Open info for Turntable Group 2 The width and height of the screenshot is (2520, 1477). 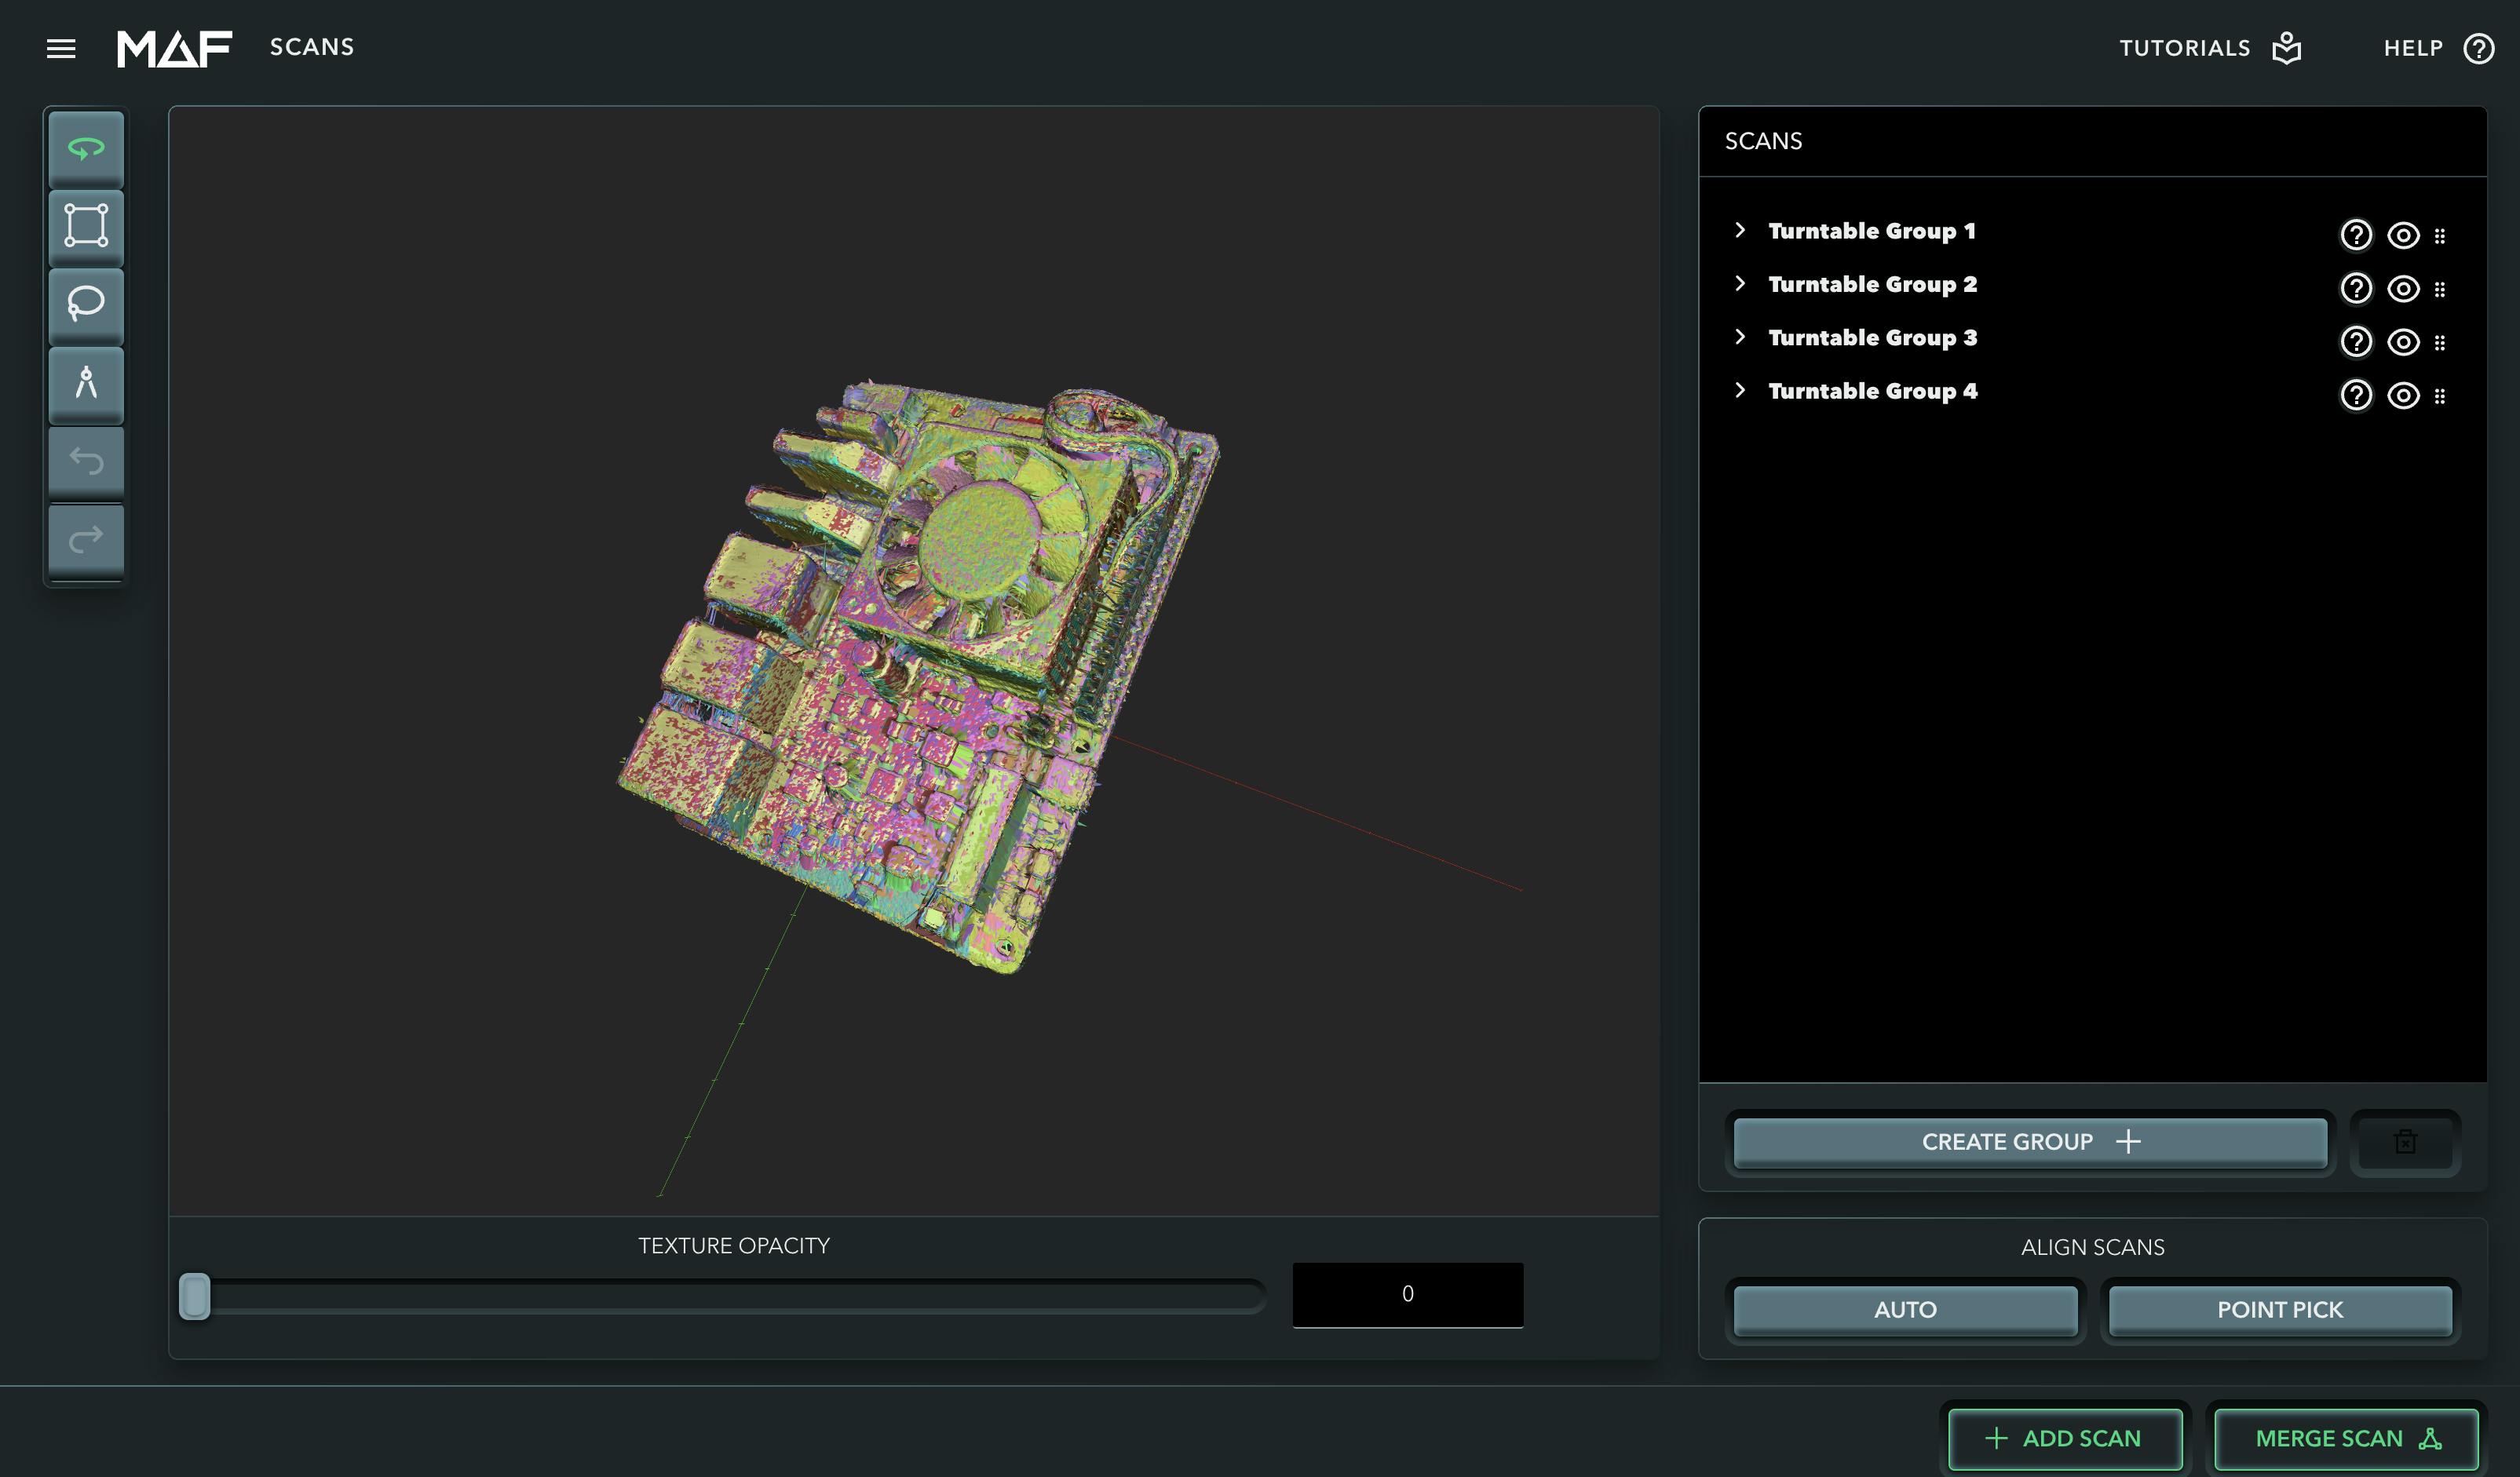pos(2355,288)
